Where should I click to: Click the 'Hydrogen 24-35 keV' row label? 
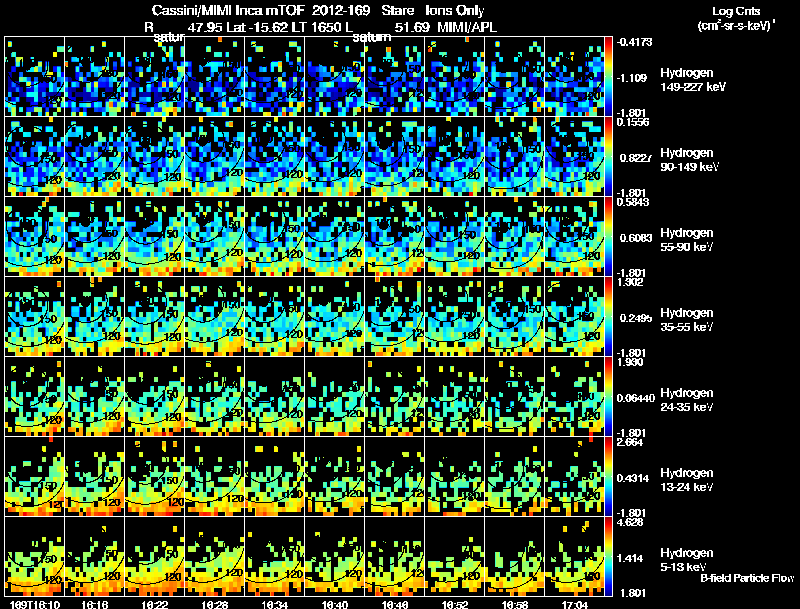coord(687,400)
